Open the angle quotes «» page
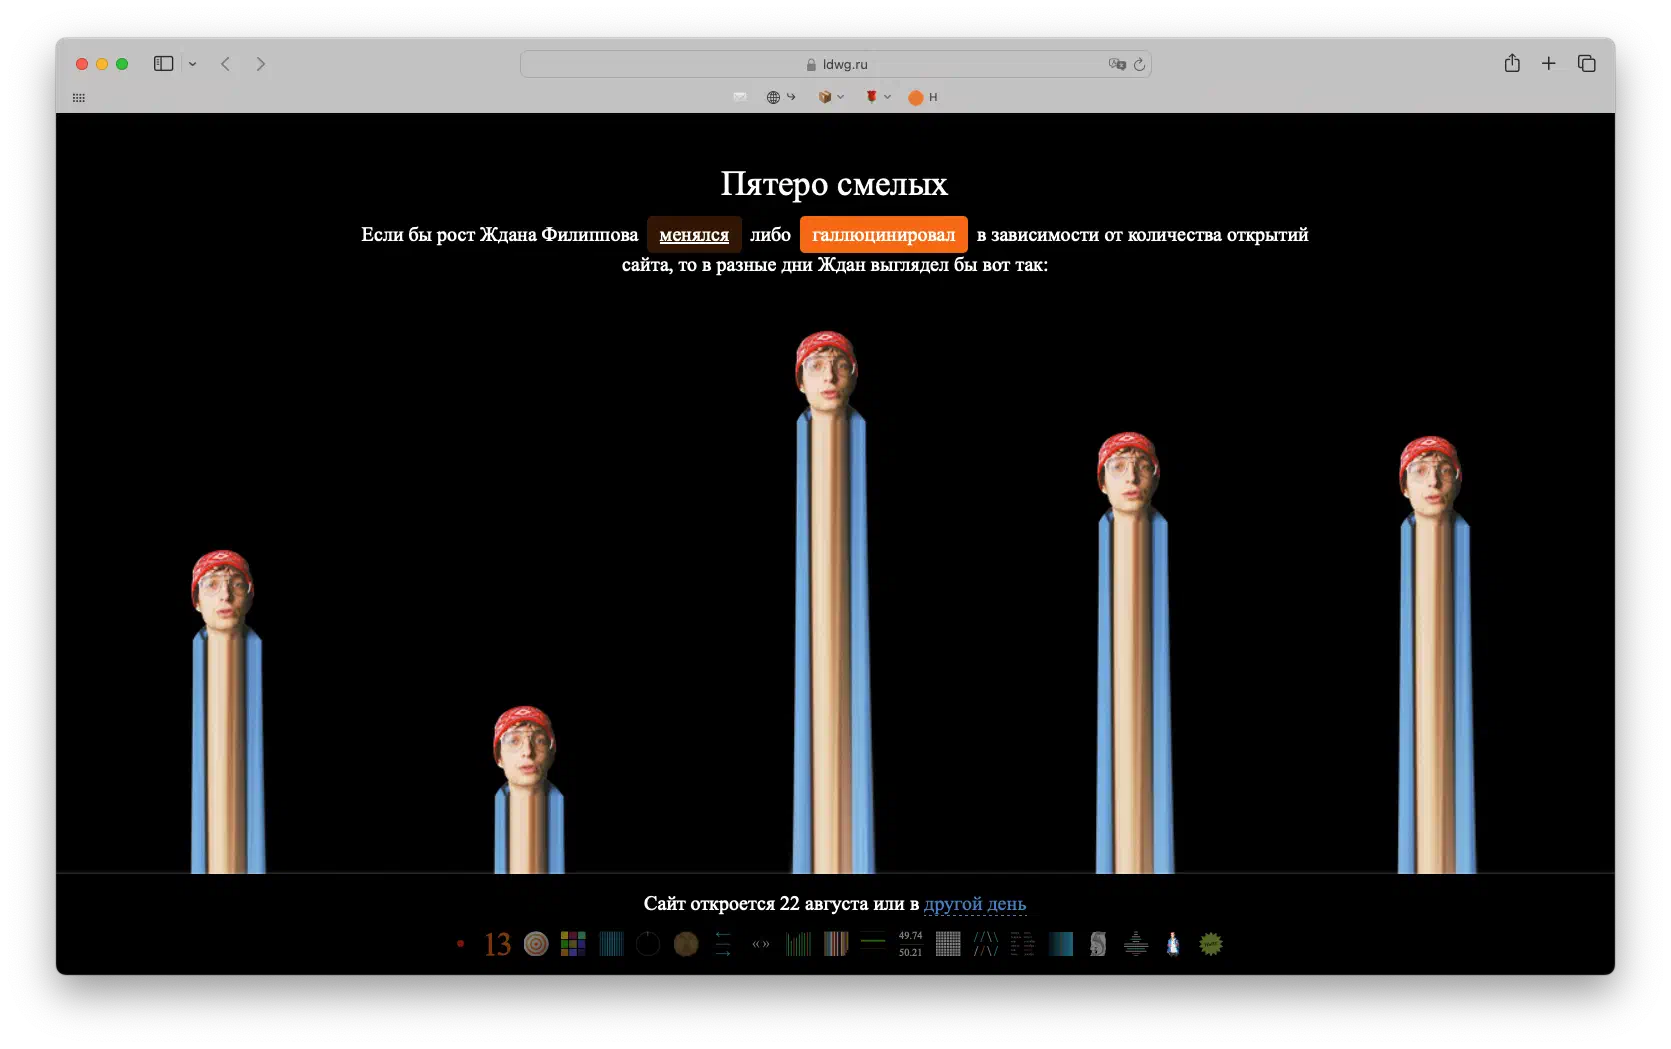This screenshot has width=1671, height=1049. pos(761,944)
